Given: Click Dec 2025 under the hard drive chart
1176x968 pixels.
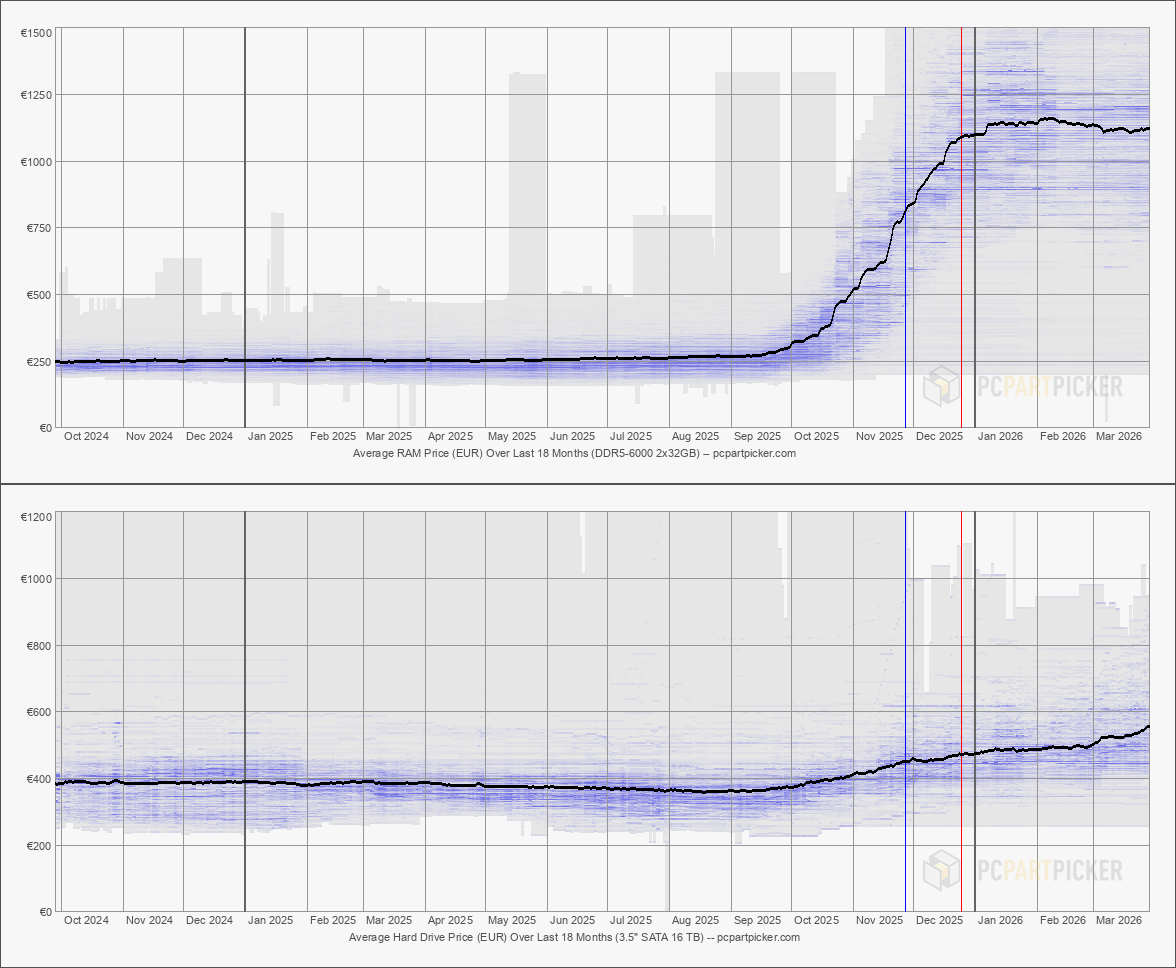Looking at the screenshot, I should [939, 920].
